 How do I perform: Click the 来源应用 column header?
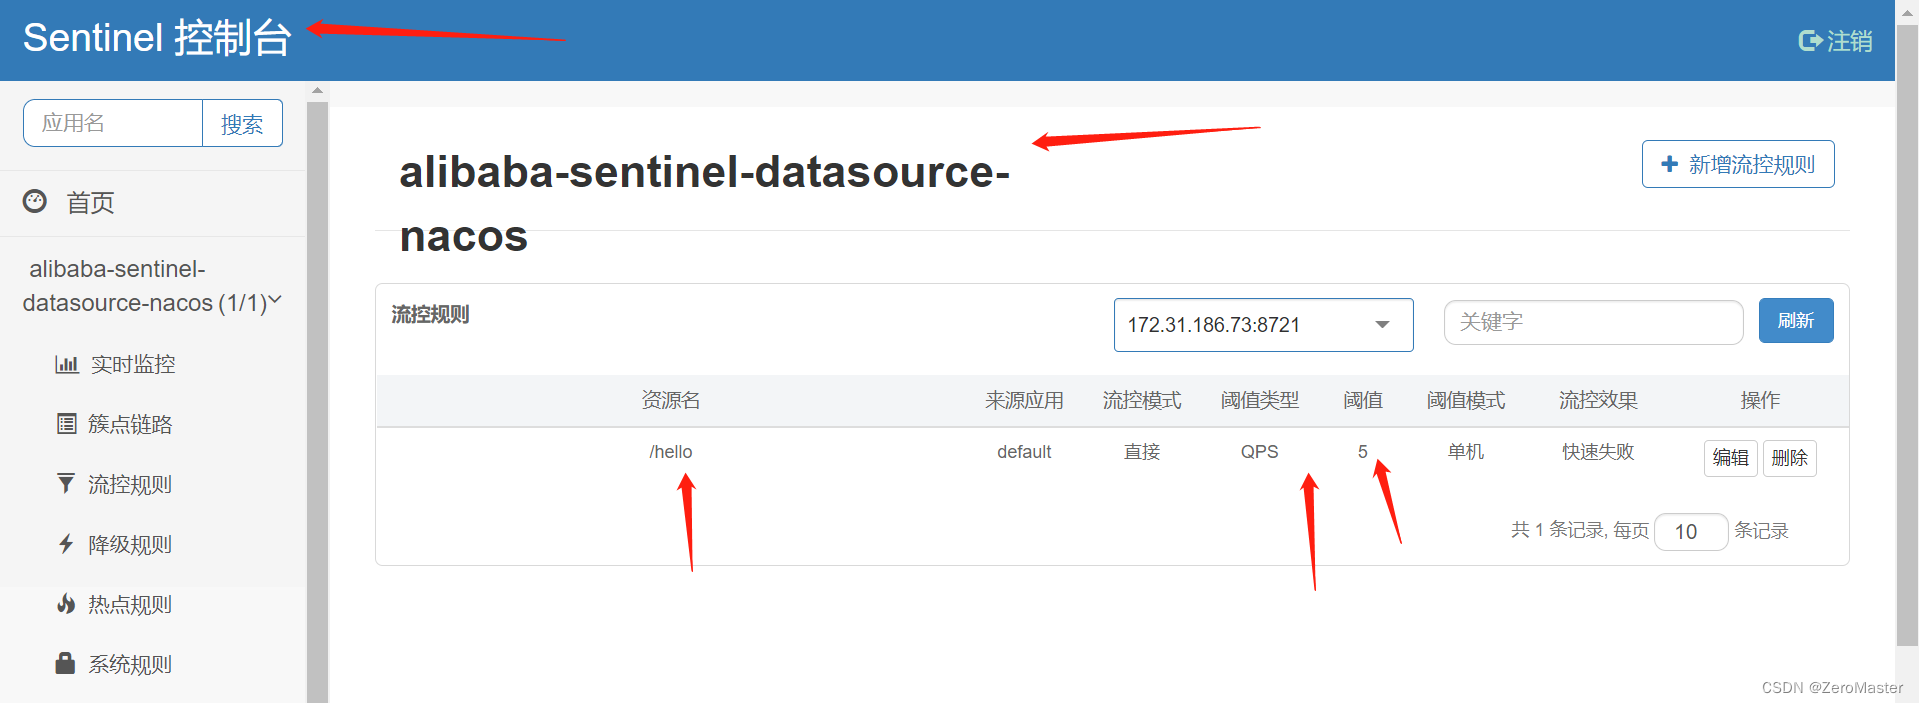pos(1024,400)
